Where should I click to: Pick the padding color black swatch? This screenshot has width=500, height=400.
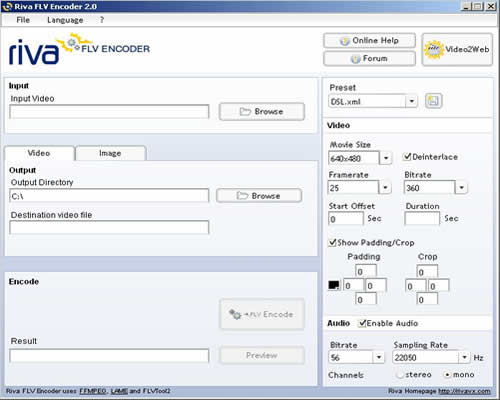[334, 285]
